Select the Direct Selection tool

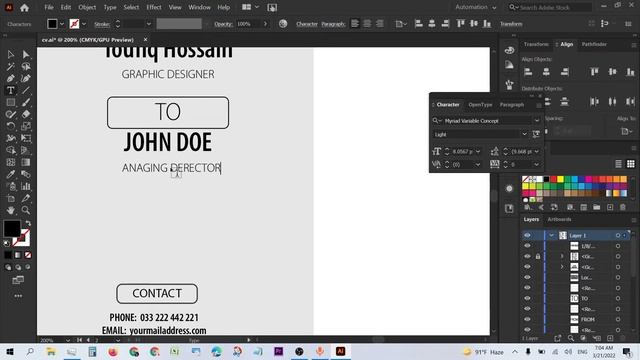[26, 54]
